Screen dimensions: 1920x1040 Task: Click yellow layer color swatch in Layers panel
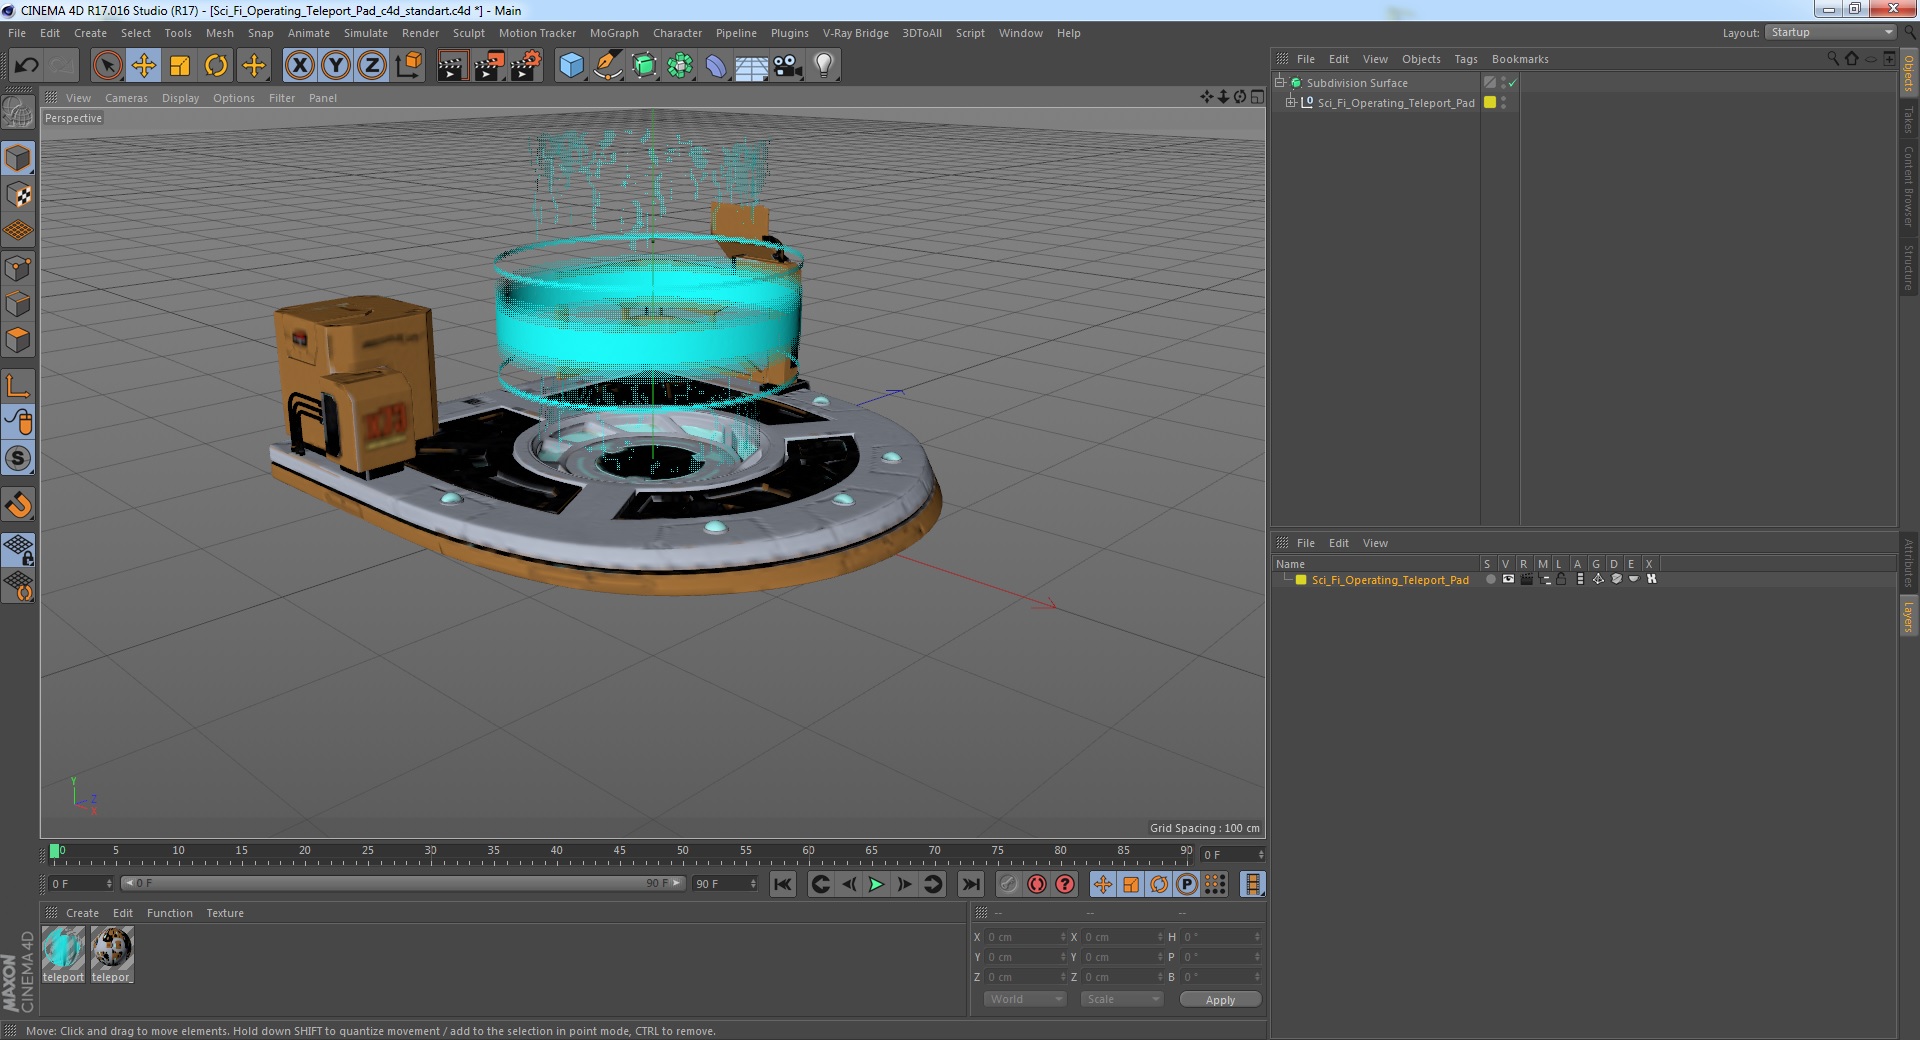pos(1301,580)
